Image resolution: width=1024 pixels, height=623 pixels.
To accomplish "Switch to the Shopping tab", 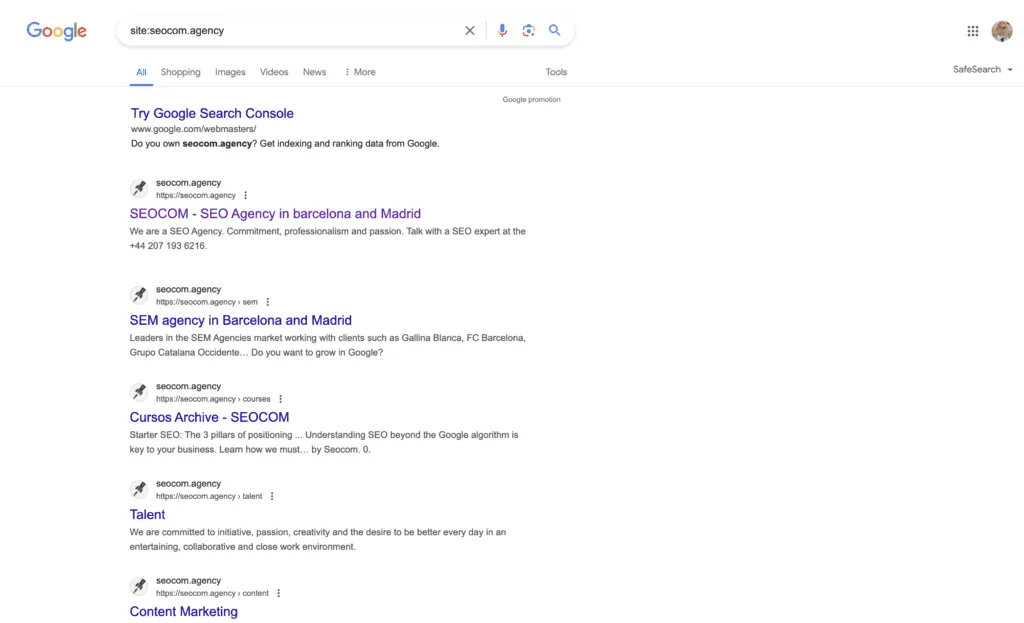I will 180,72.
